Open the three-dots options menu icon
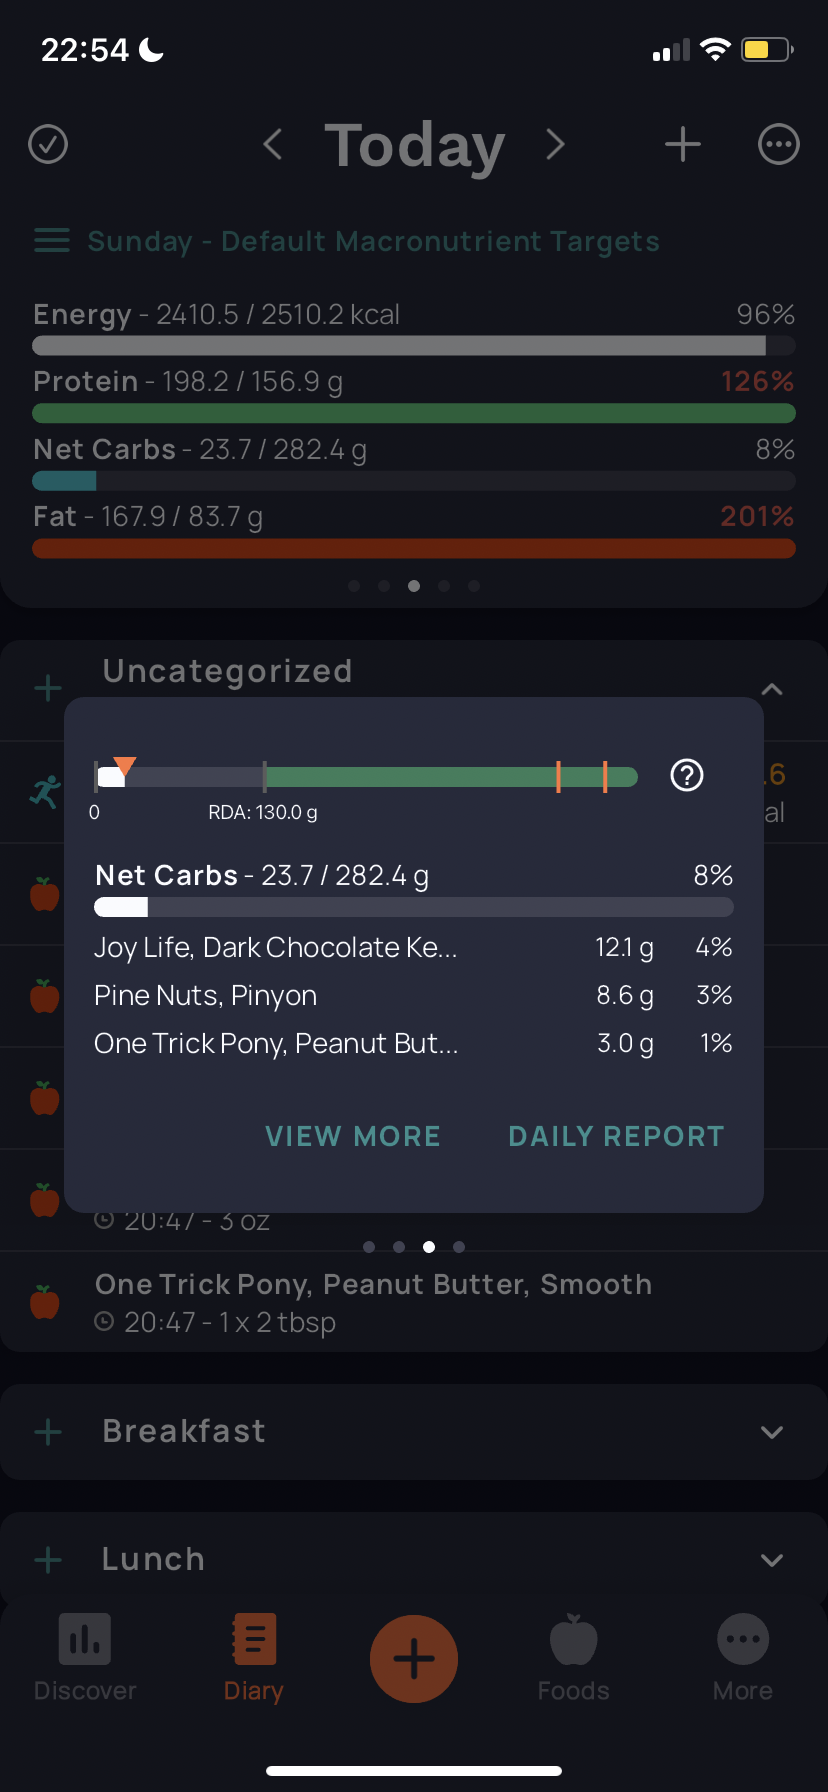The image size is (828, 1792). 779,144
